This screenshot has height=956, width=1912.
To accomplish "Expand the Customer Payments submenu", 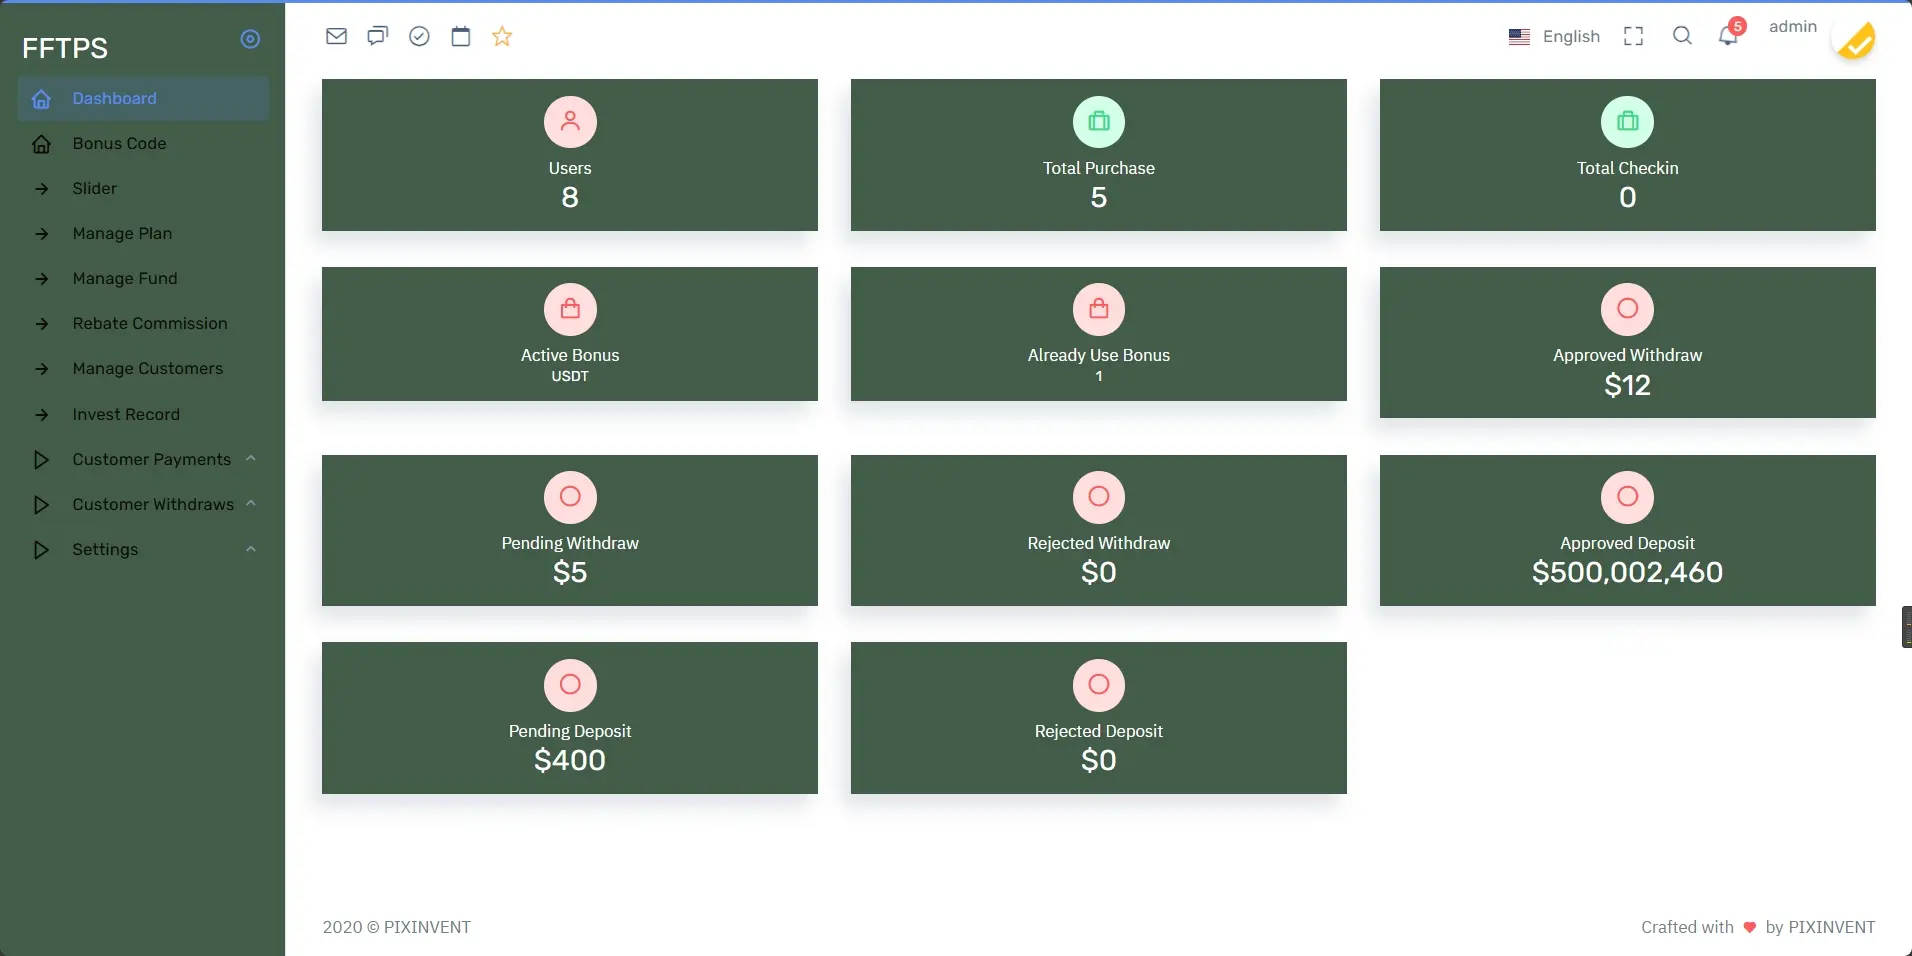I will tap(151, 460).
